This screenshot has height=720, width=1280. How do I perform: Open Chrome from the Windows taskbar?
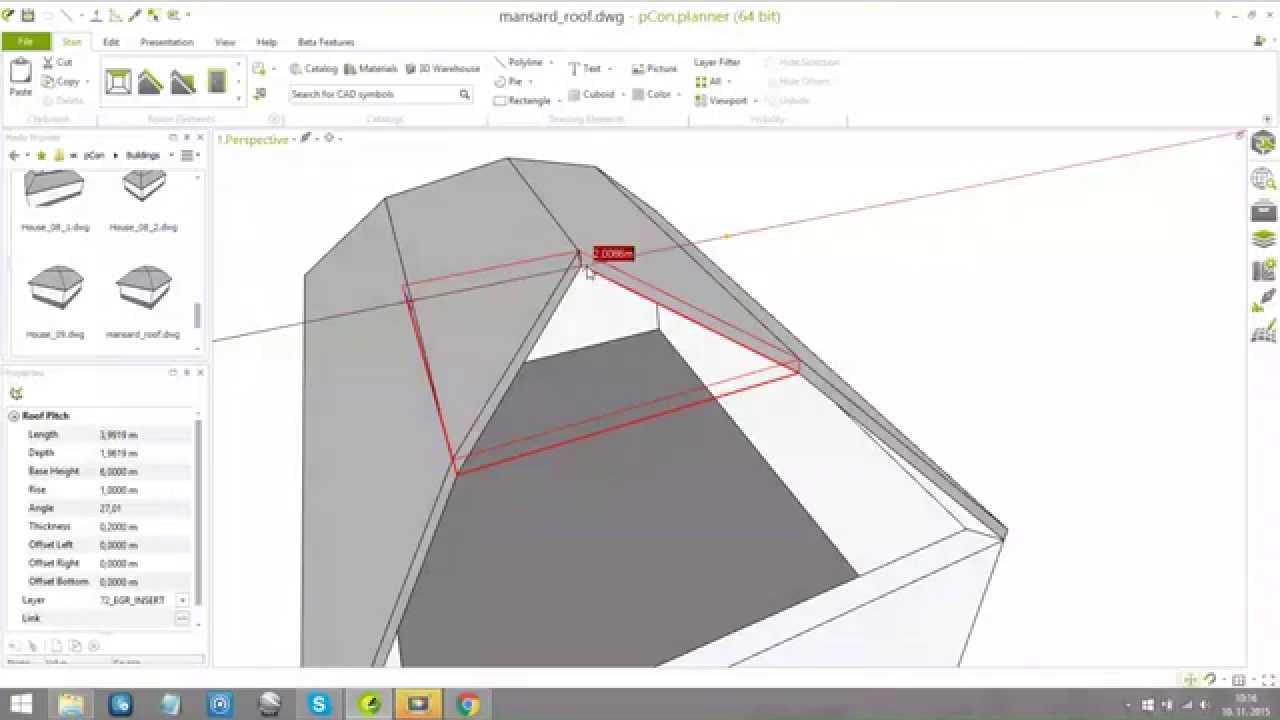468,704
